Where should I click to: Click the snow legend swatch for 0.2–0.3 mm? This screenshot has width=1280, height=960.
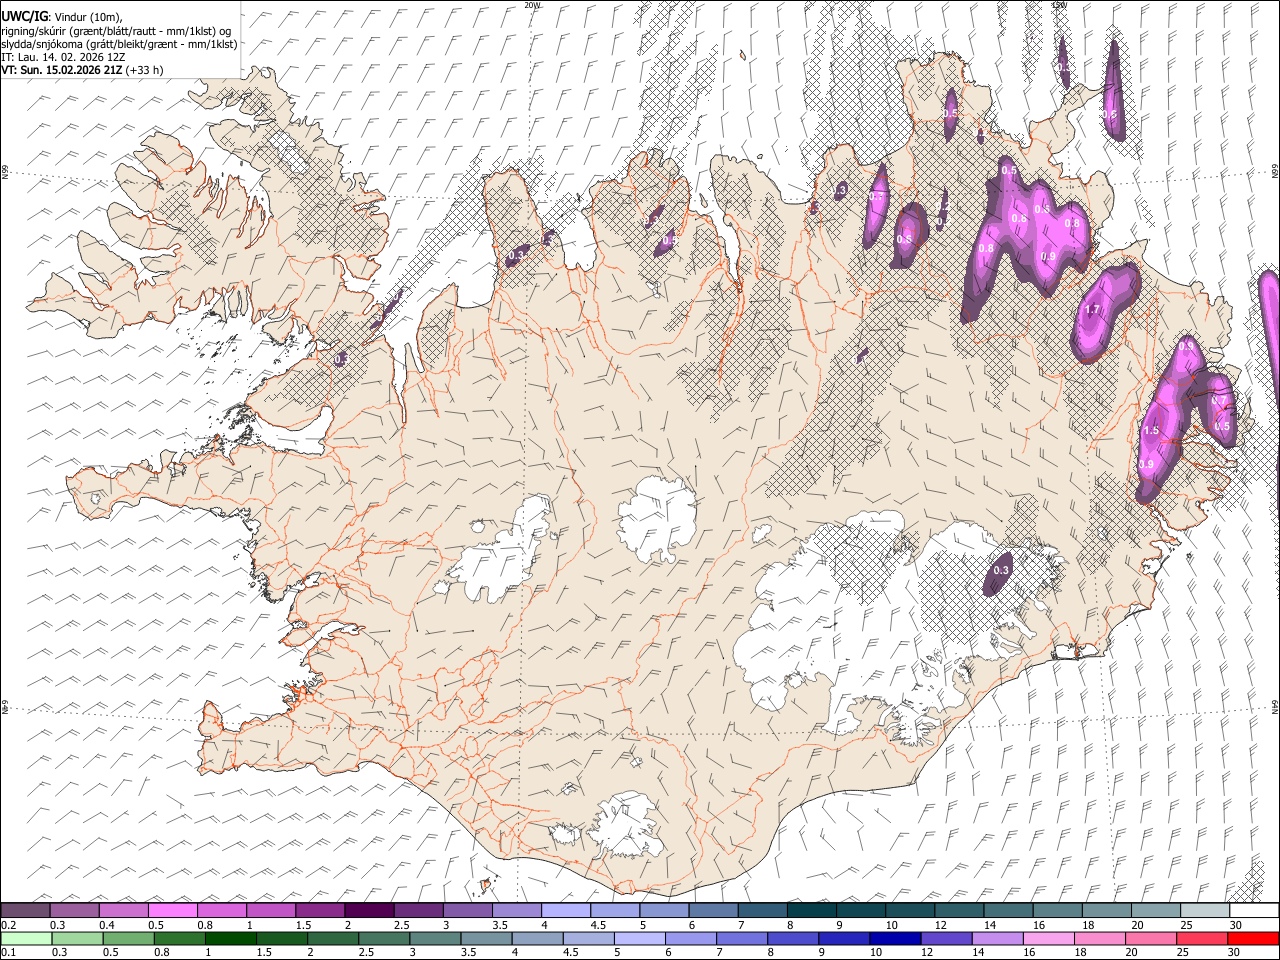point(25,911)
